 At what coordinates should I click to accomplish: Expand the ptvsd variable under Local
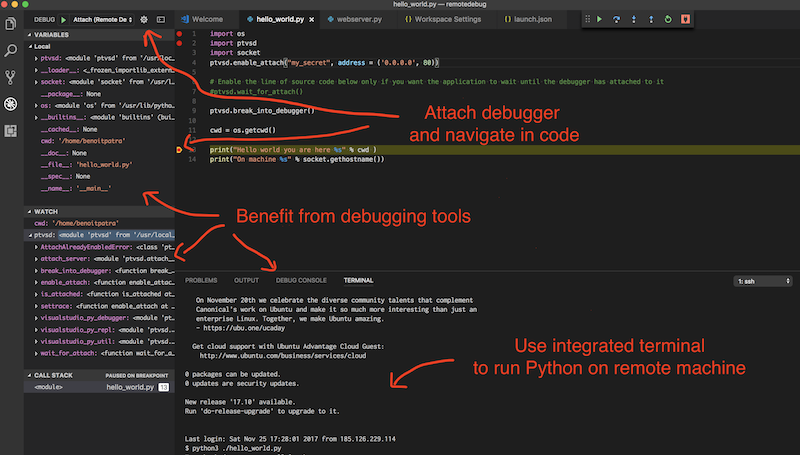tap(36, 58)
